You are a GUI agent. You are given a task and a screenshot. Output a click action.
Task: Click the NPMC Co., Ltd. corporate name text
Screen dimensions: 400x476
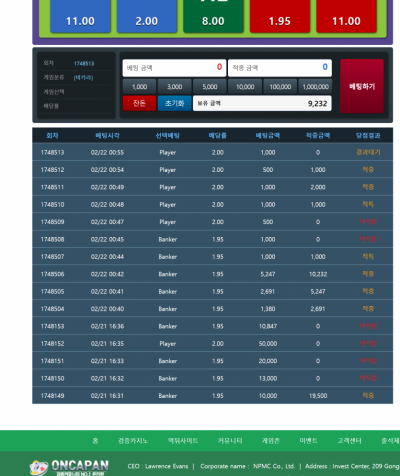274,466
